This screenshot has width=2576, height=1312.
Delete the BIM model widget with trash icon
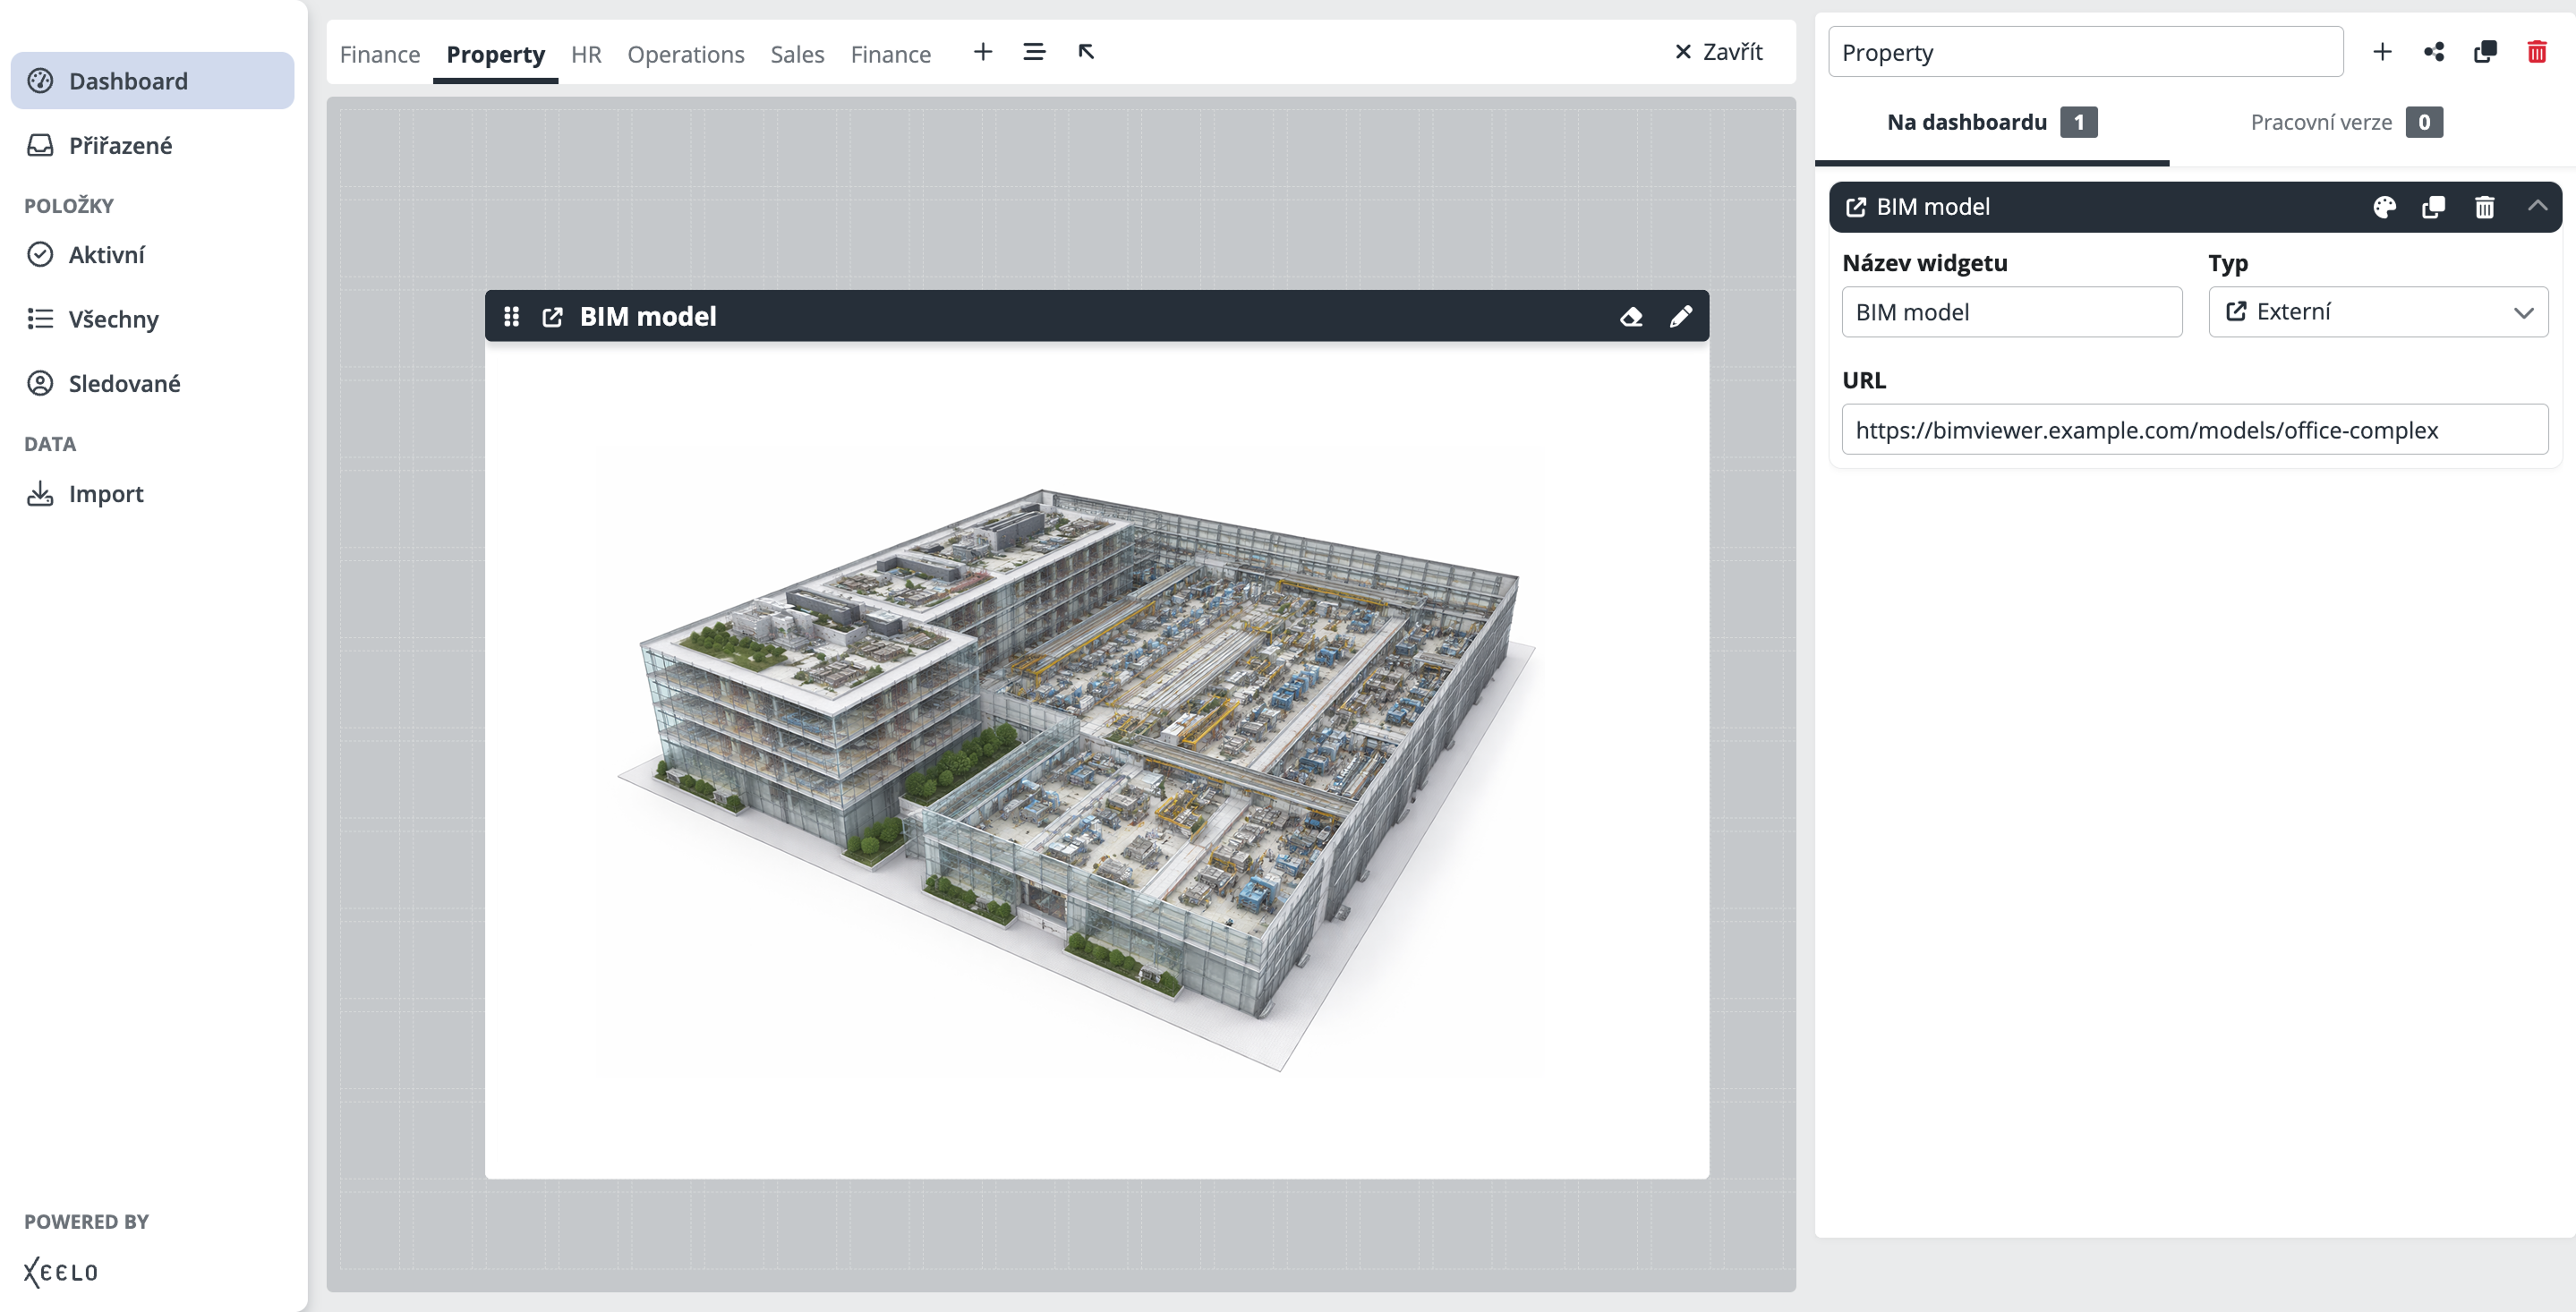point(2484,207)
